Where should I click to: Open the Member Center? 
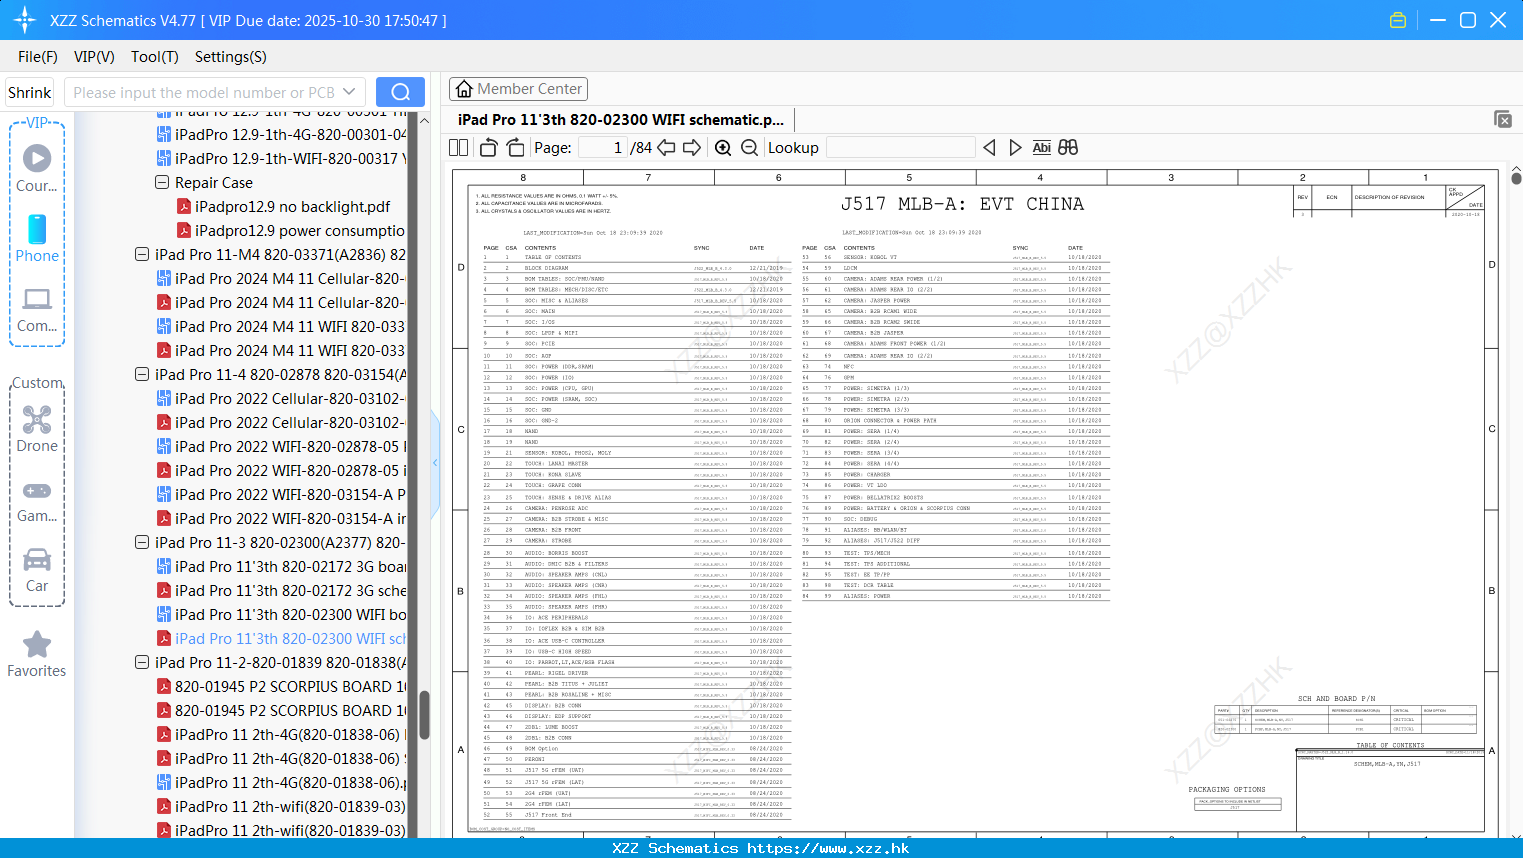[518, 89]
